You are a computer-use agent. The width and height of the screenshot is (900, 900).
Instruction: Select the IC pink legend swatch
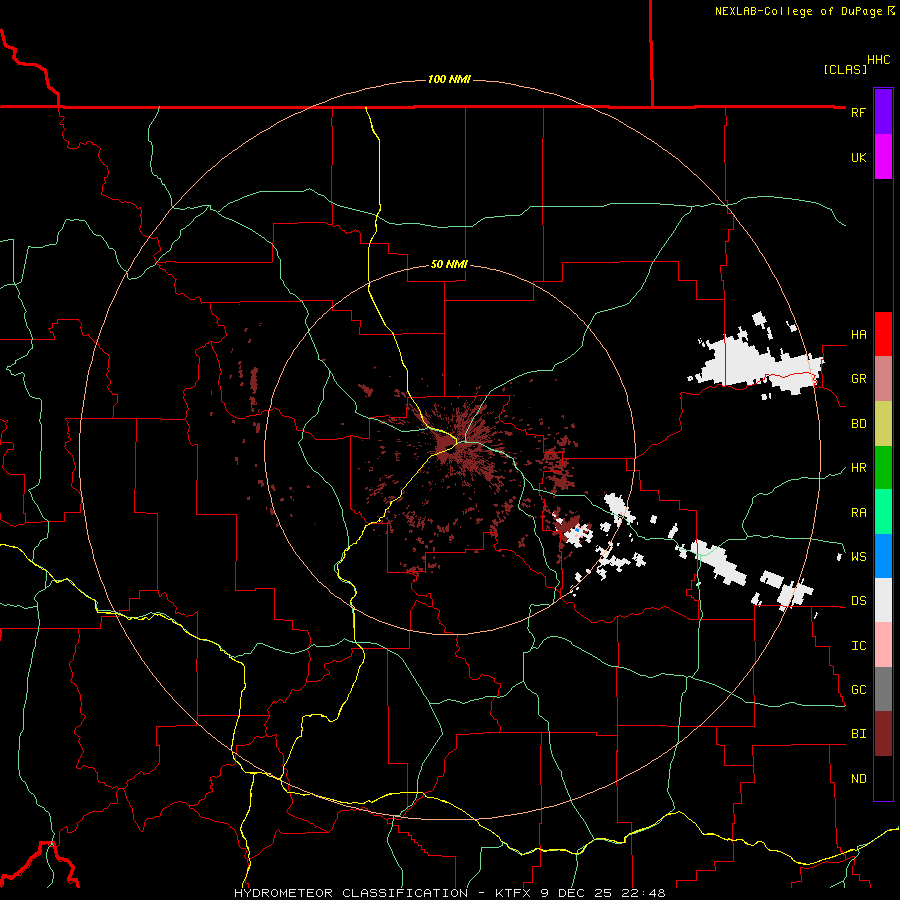point(883,645)
